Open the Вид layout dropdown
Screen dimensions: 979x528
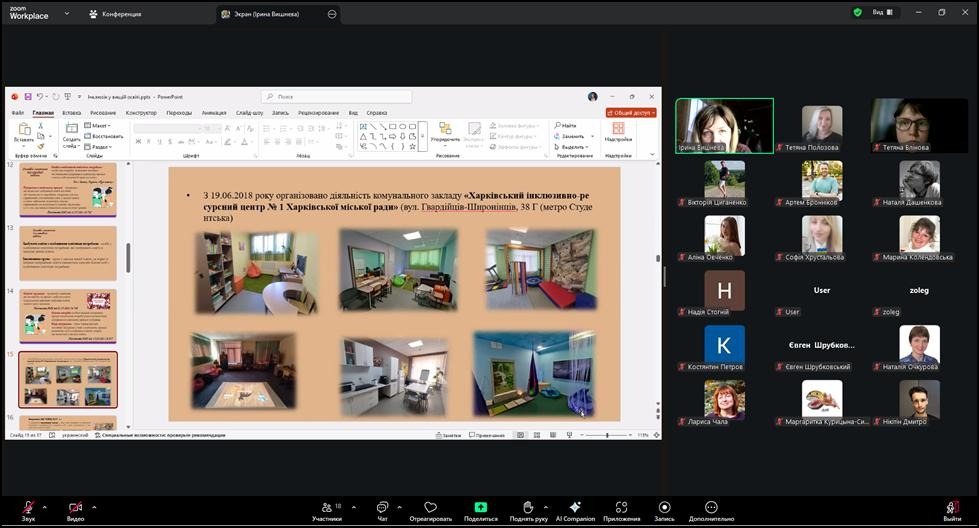point(882,13)
